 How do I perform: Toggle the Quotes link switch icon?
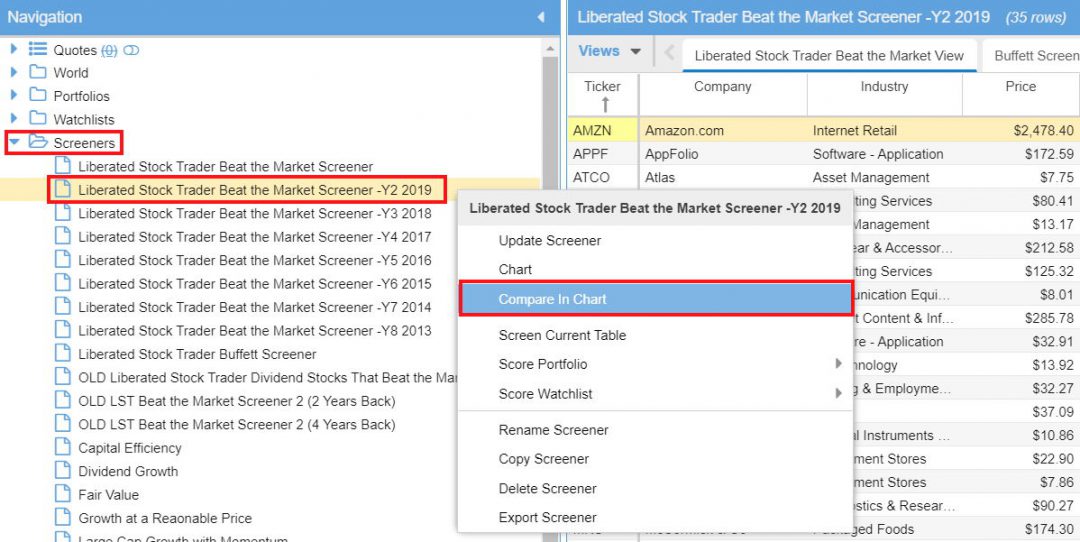pos(131,50)
